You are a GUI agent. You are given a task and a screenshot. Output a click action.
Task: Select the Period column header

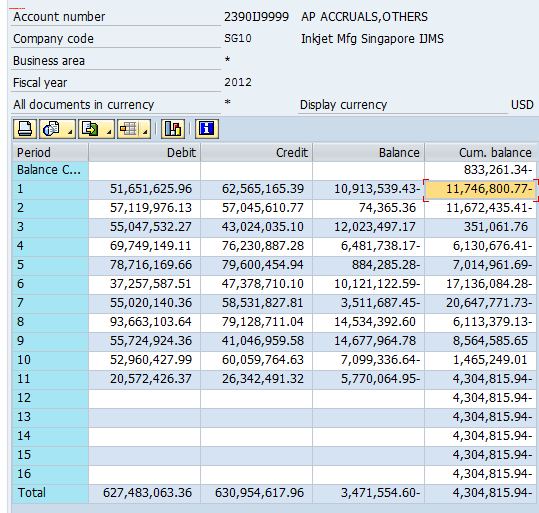(50, 152)
